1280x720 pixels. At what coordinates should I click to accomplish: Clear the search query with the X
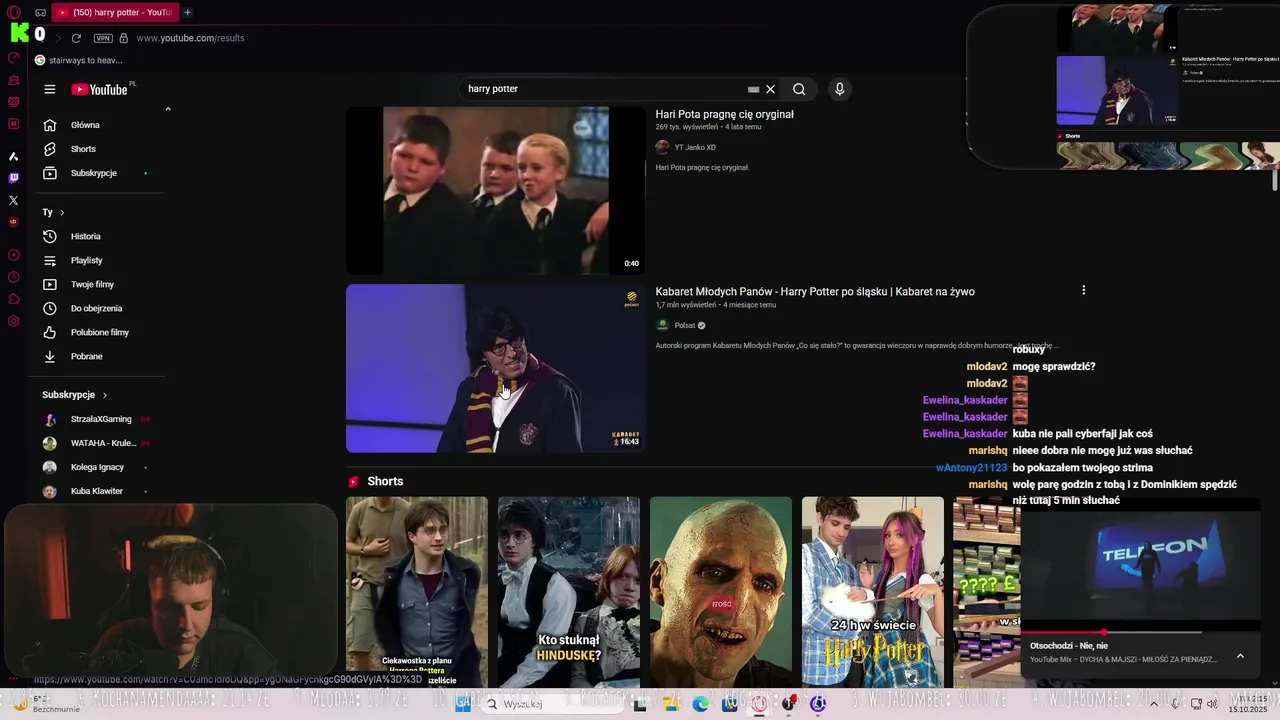tap(770, 89)
